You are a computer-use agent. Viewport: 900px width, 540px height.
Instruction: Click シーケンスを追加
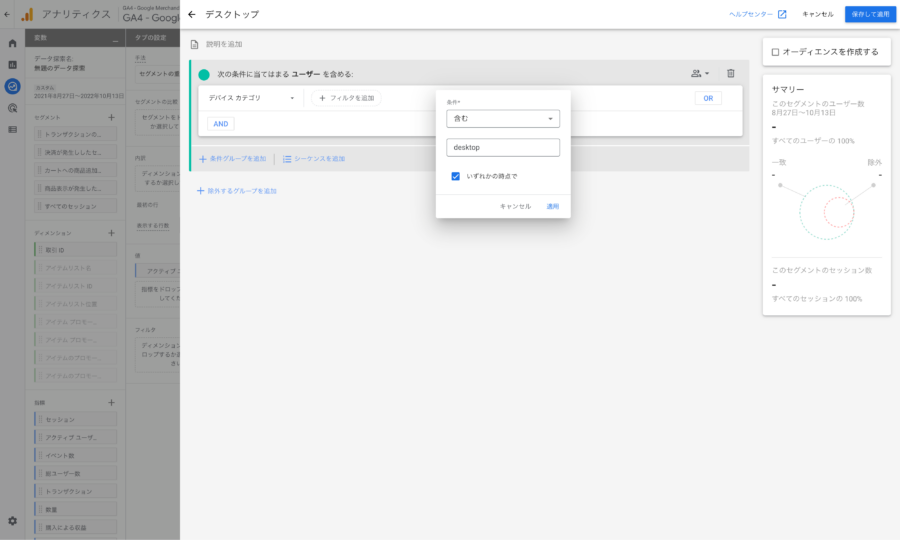coord(313,159)
